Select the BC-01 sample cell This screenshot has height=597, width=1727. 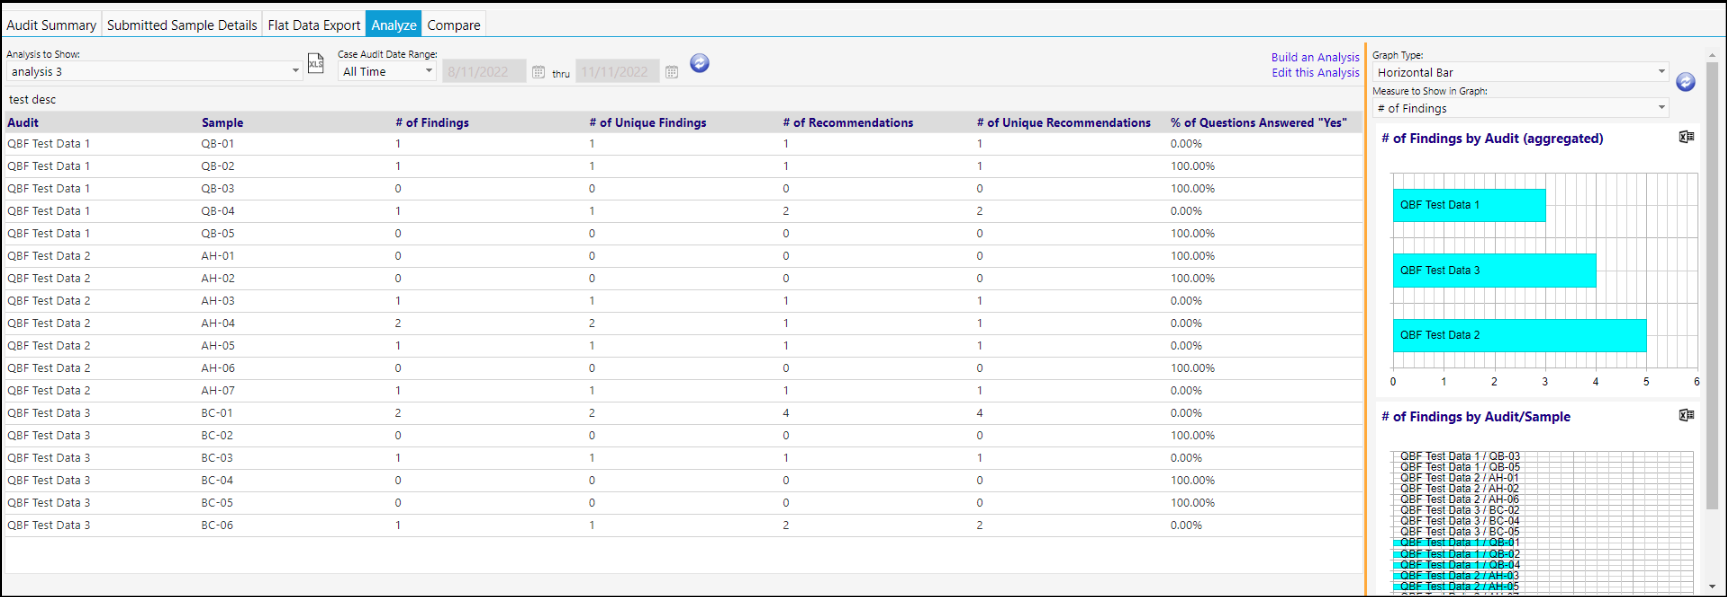coord(217,413)
